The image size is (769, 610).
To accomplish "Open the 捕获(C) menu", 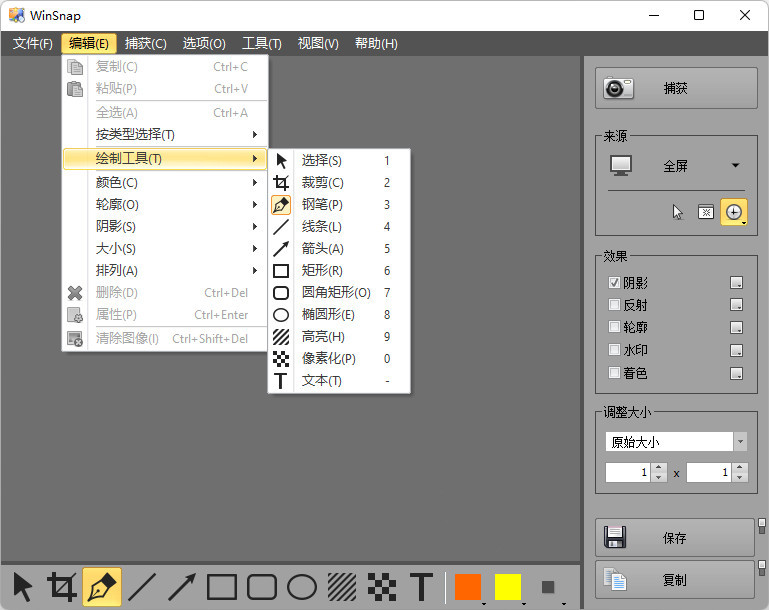I will pos(146,44).
